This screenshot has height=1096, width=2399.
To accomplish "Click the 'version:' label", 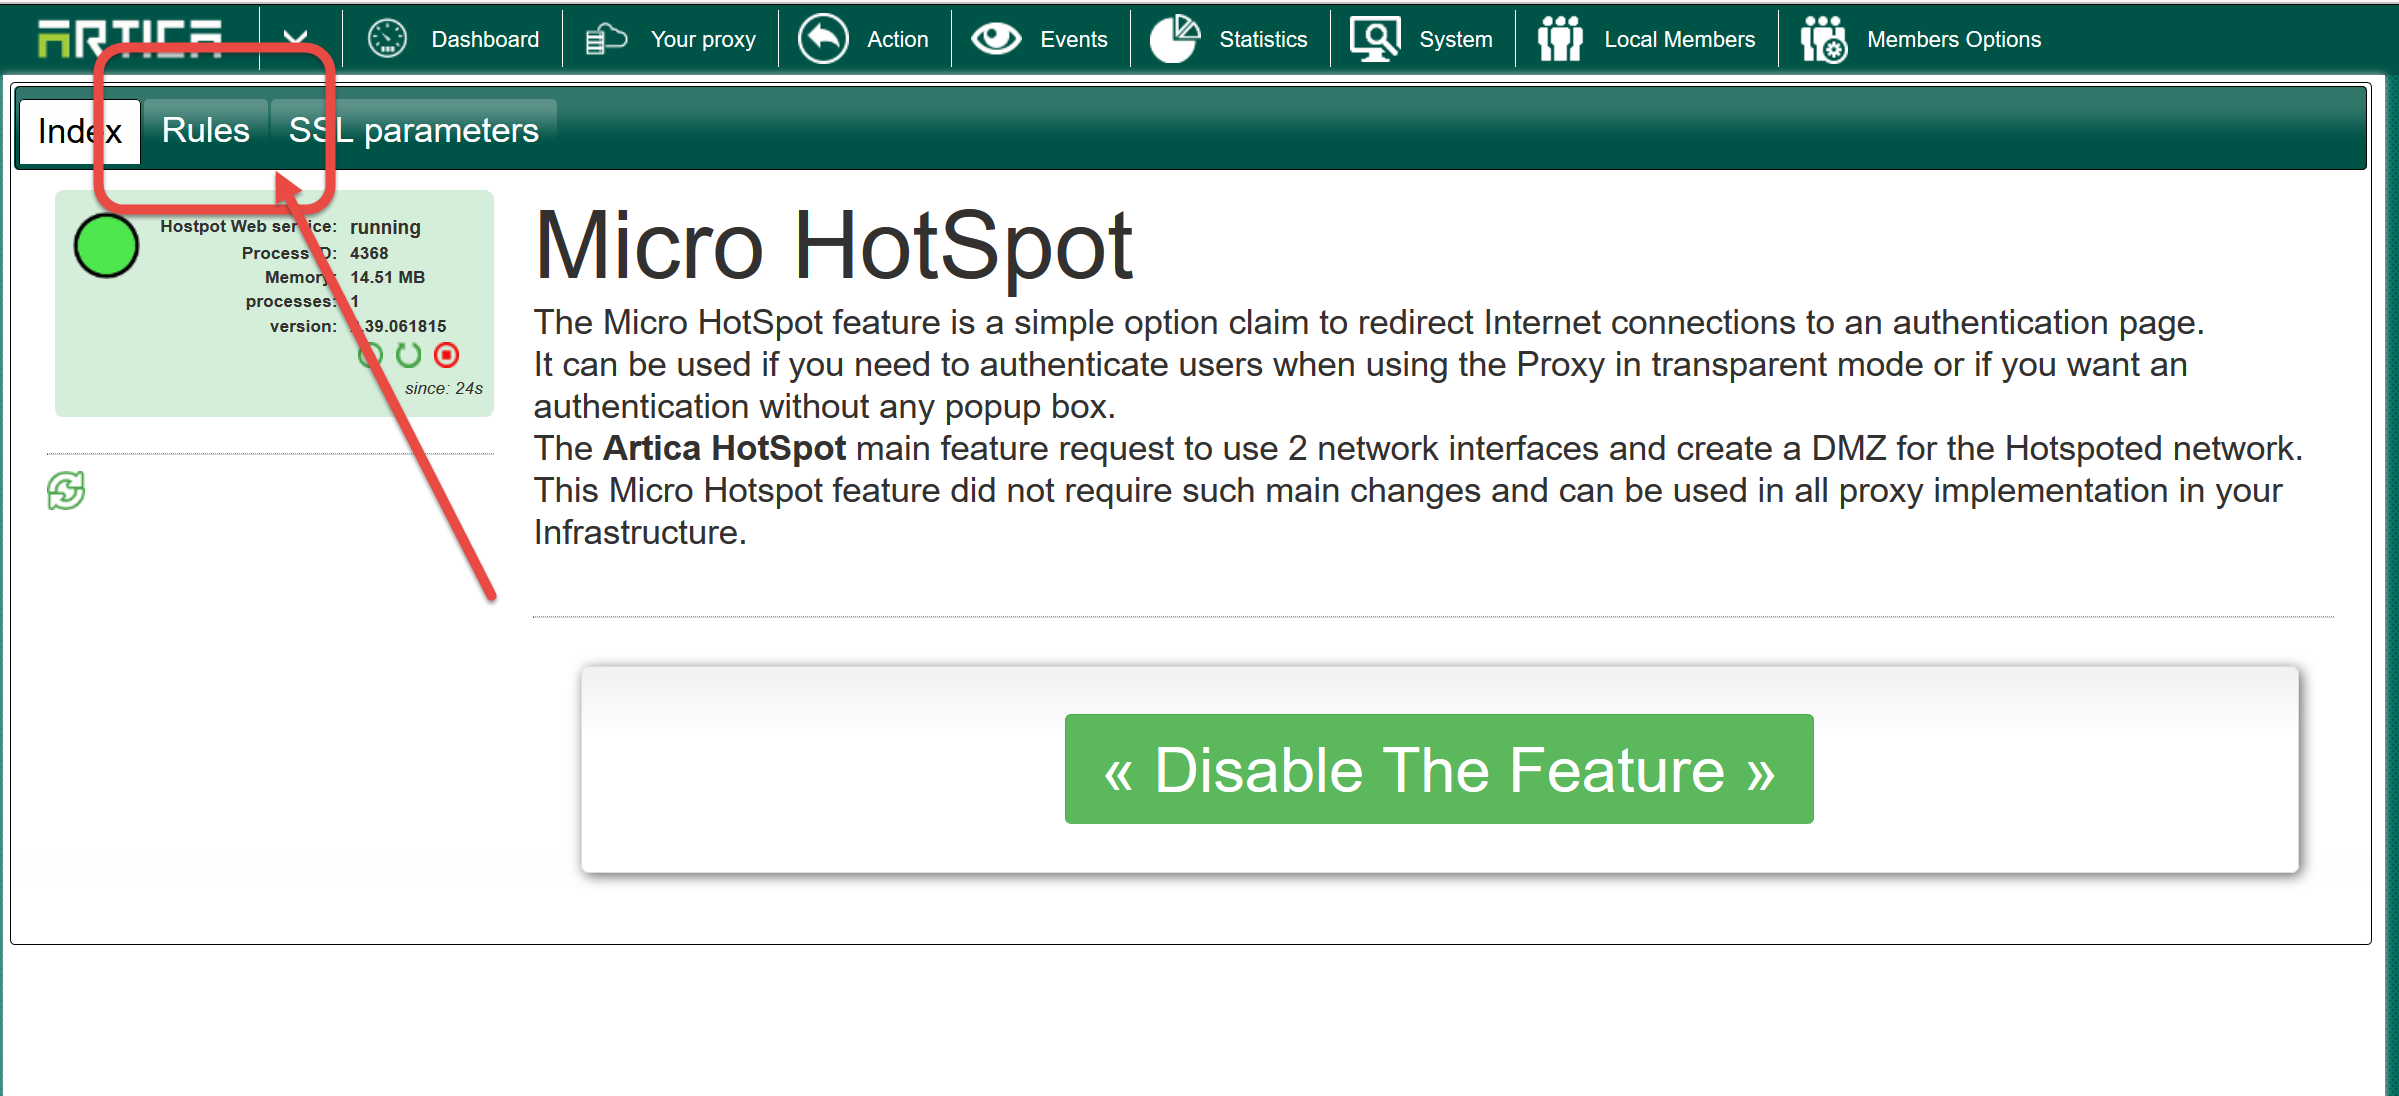I will pos(303,326).
